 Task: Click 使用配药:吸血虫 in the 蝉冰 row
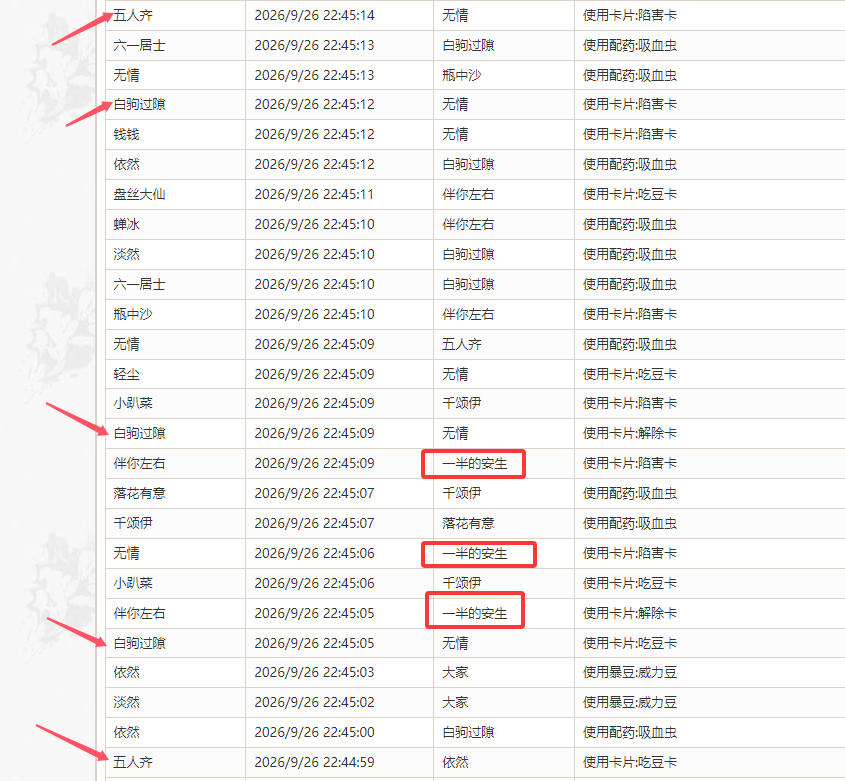click(629, 224)
